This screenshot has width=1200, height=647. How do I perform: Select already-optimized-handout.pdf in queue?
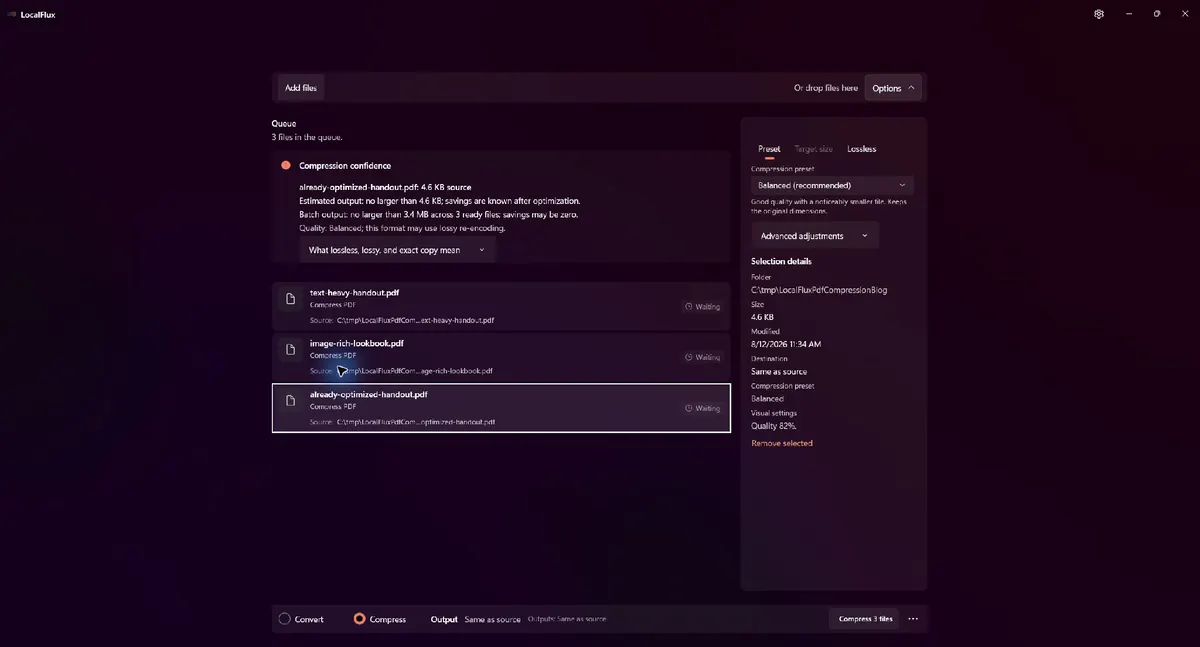tap(501, 408)
